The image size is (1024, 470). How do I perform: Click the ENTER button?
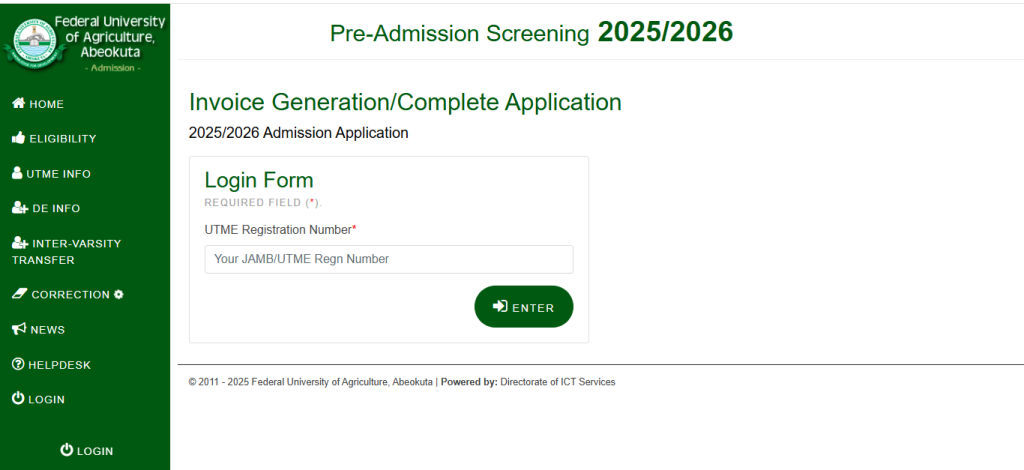(x=524, y=307)
